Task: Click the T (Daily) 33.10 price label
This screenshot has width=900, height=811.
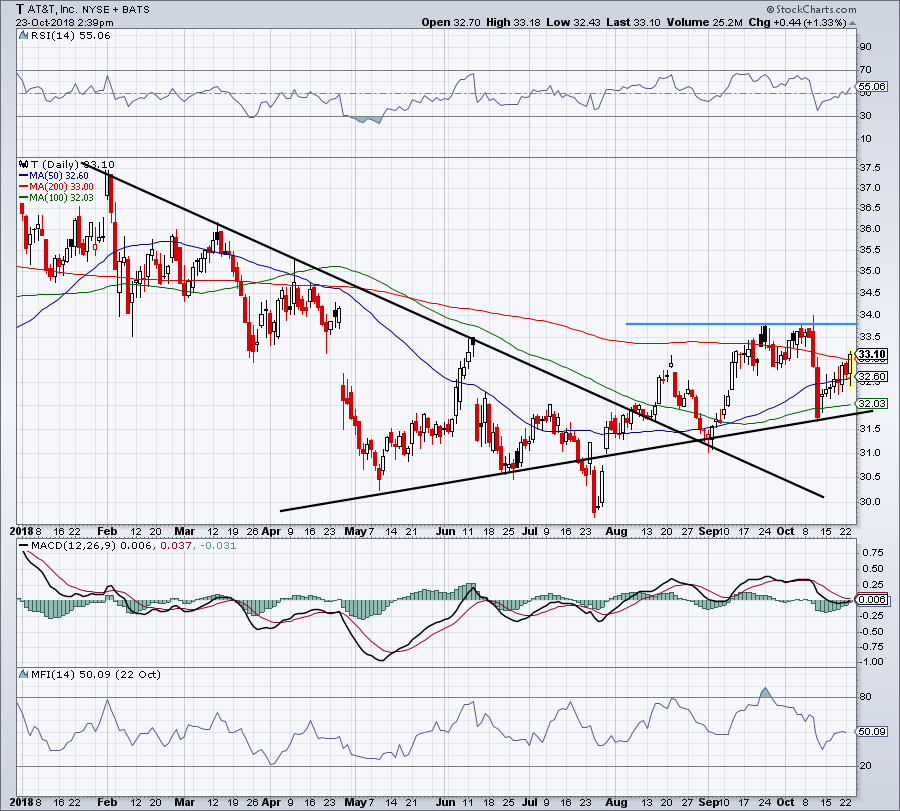Action: click(x=72, y=164)
